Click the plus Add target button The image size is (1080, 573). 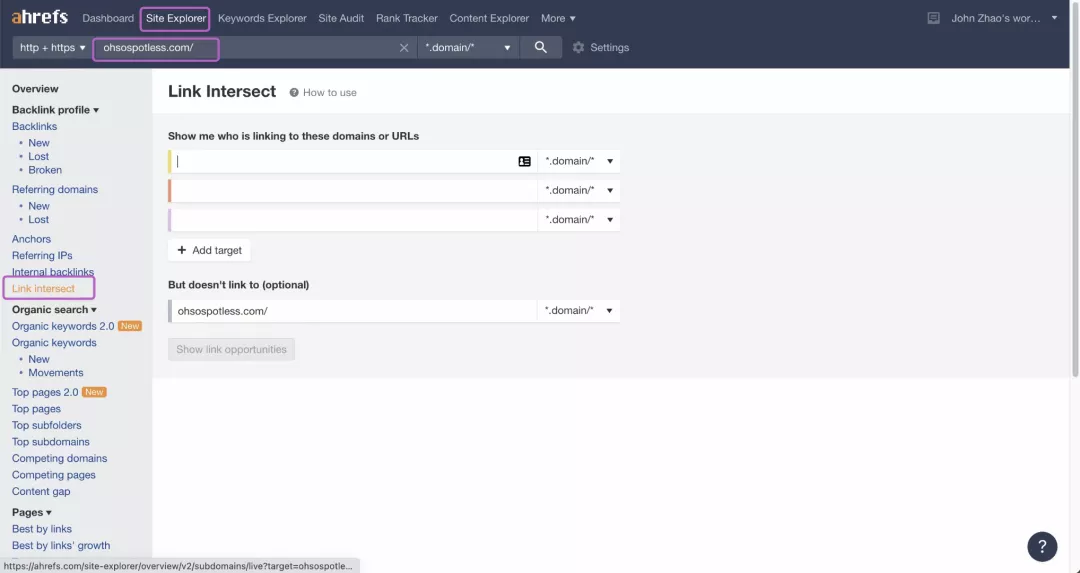point(209,250)
